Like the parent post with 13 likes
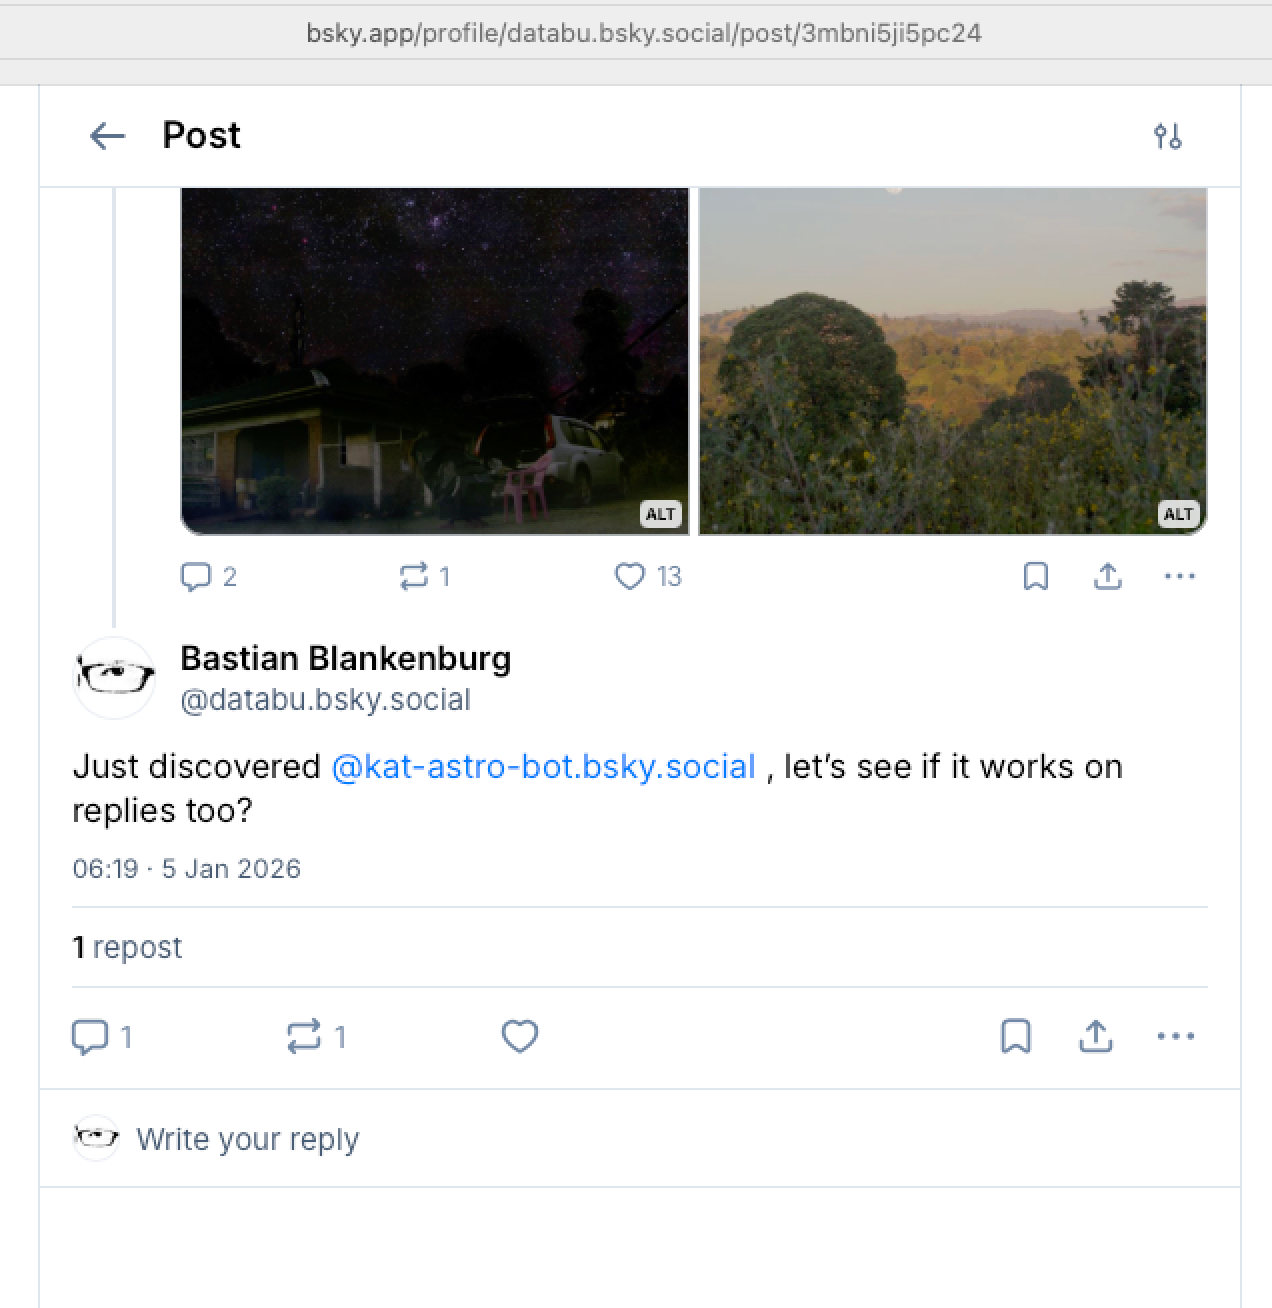The width and height of the screenshot is (1272, 1308). point(630,576)
